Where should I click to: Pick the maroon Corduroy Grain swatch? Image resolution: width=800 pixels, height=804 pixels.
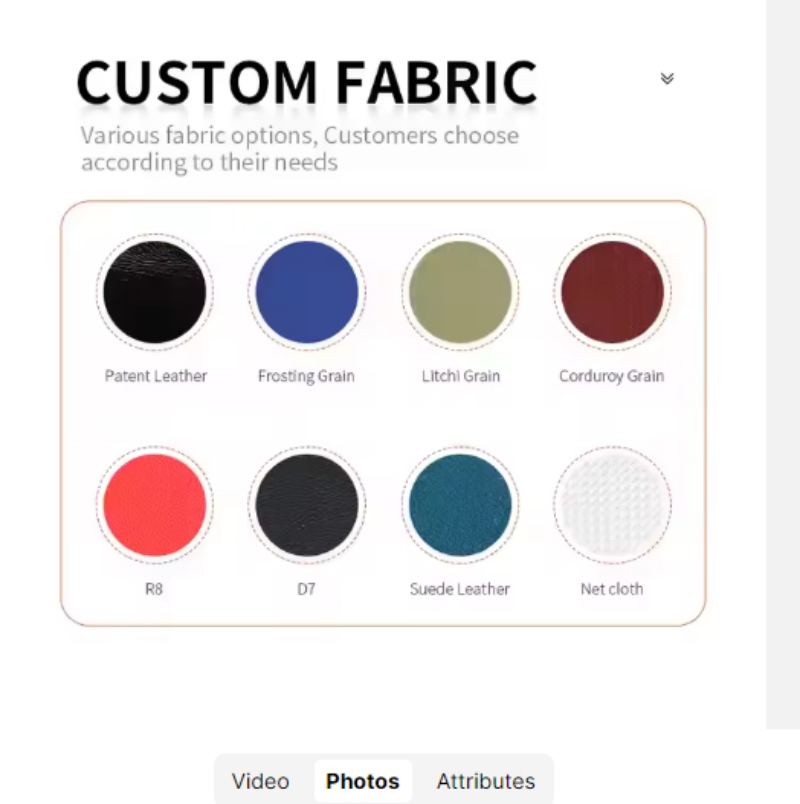tap(612, 292)
